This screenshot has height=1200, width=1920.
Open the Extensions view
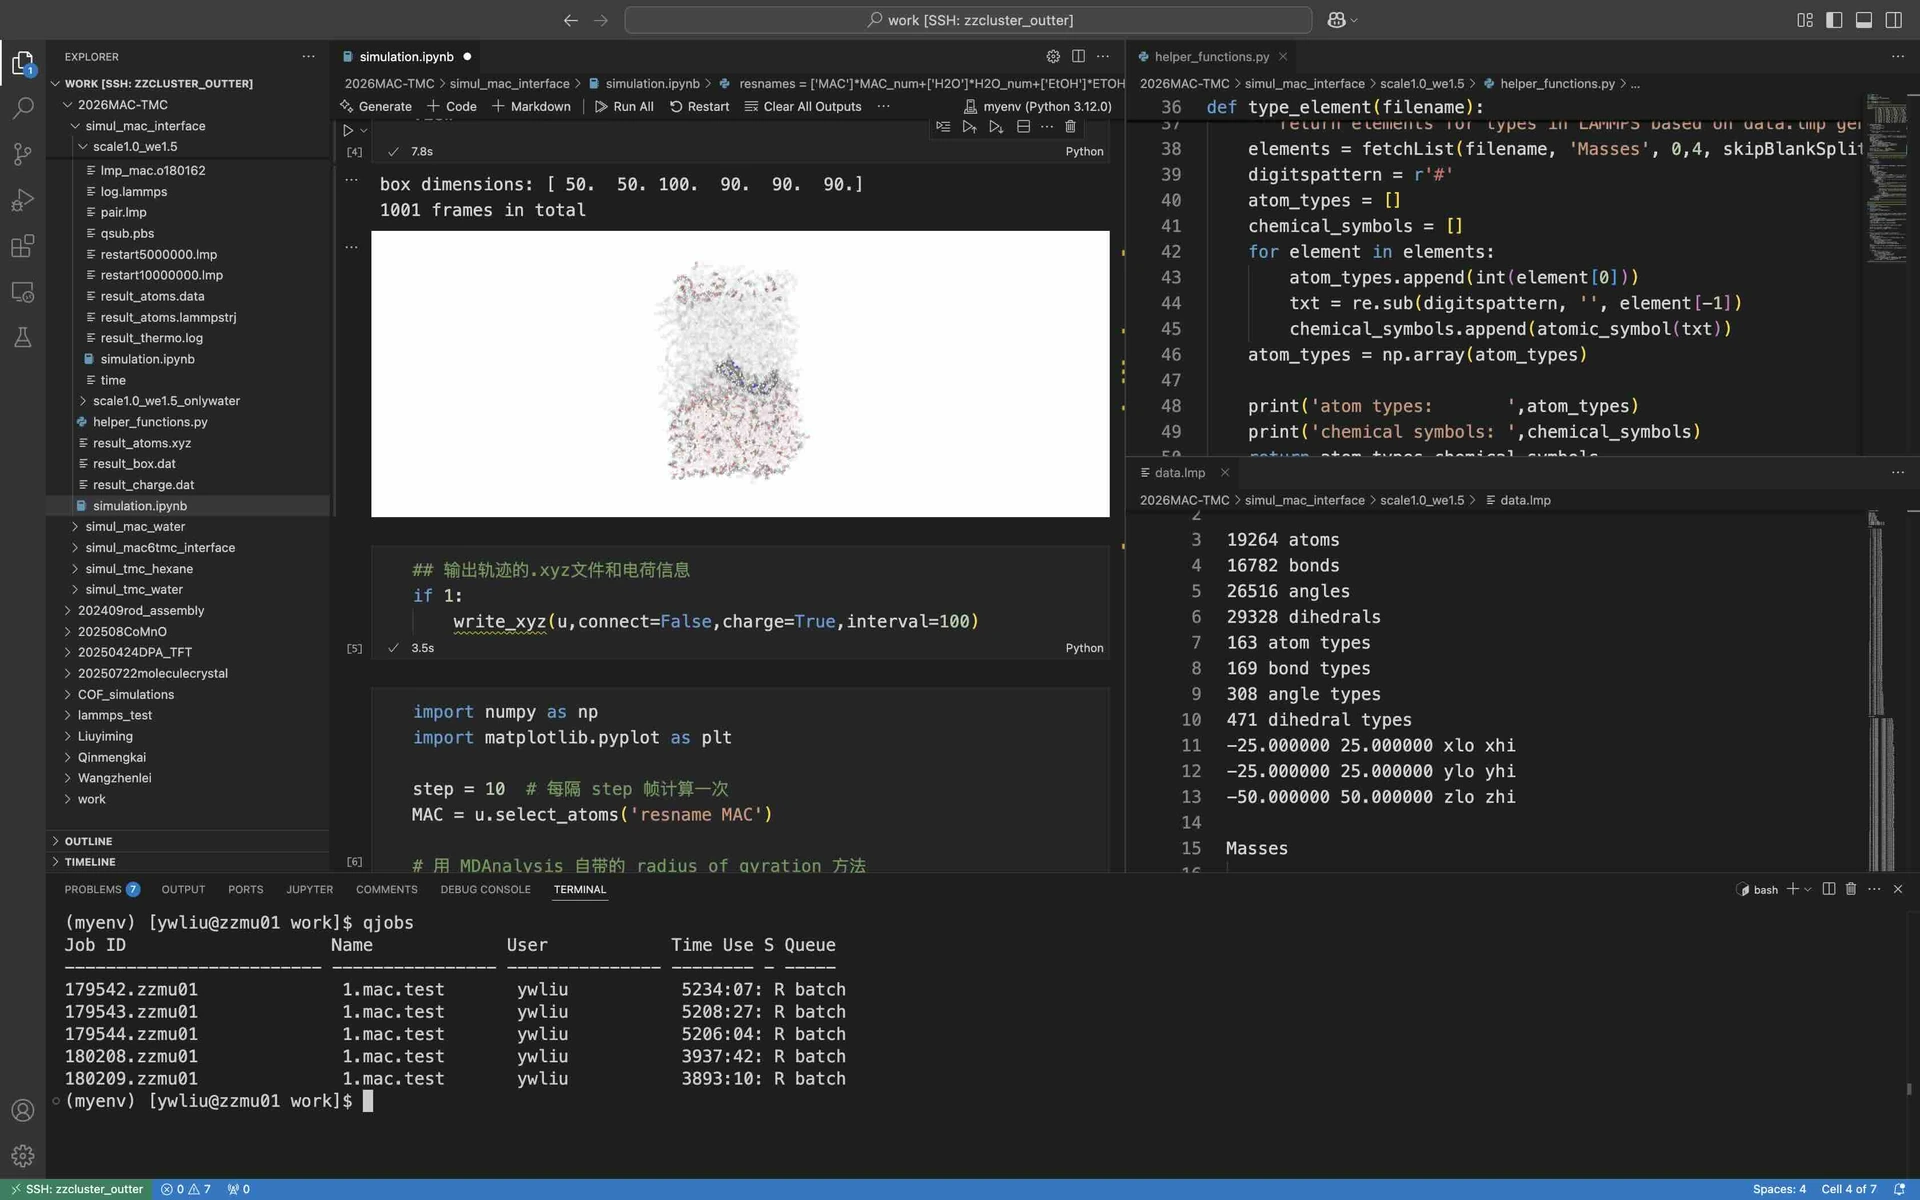pyautogui.click(x=22, y=246)
